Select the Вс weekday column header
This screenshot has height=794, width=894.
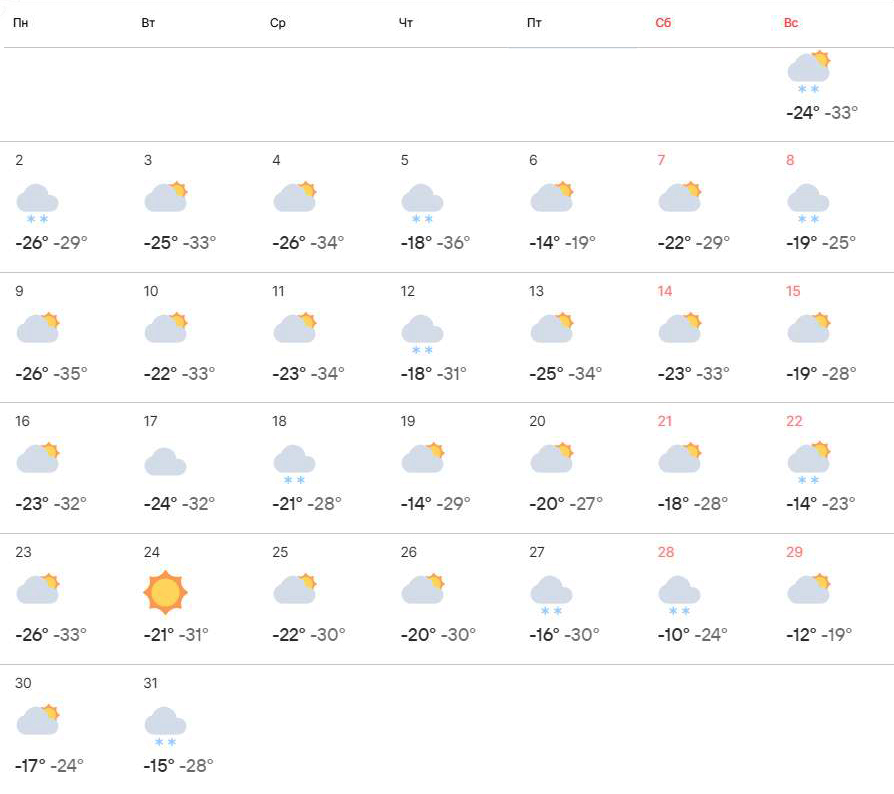[791, 23]
